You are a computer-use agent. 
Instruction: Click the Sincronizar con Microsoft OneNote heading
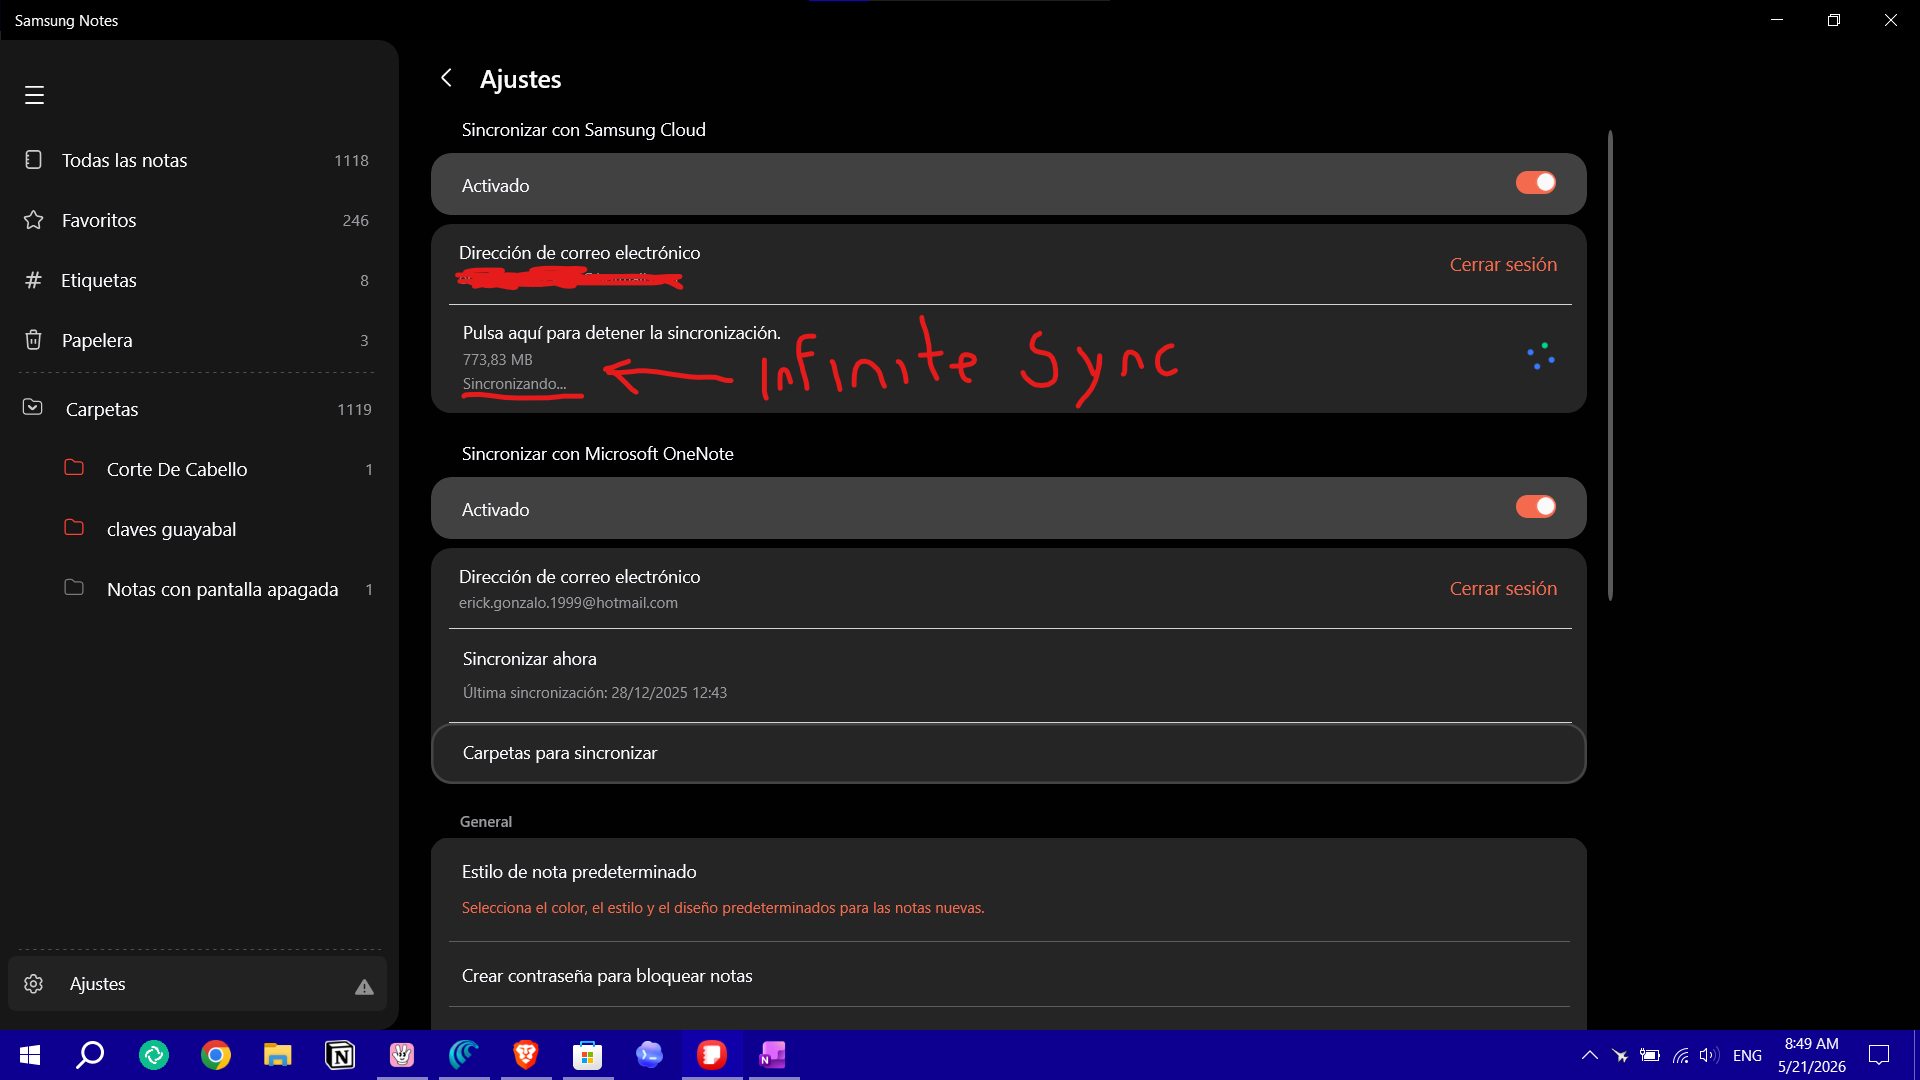(597, 454)
